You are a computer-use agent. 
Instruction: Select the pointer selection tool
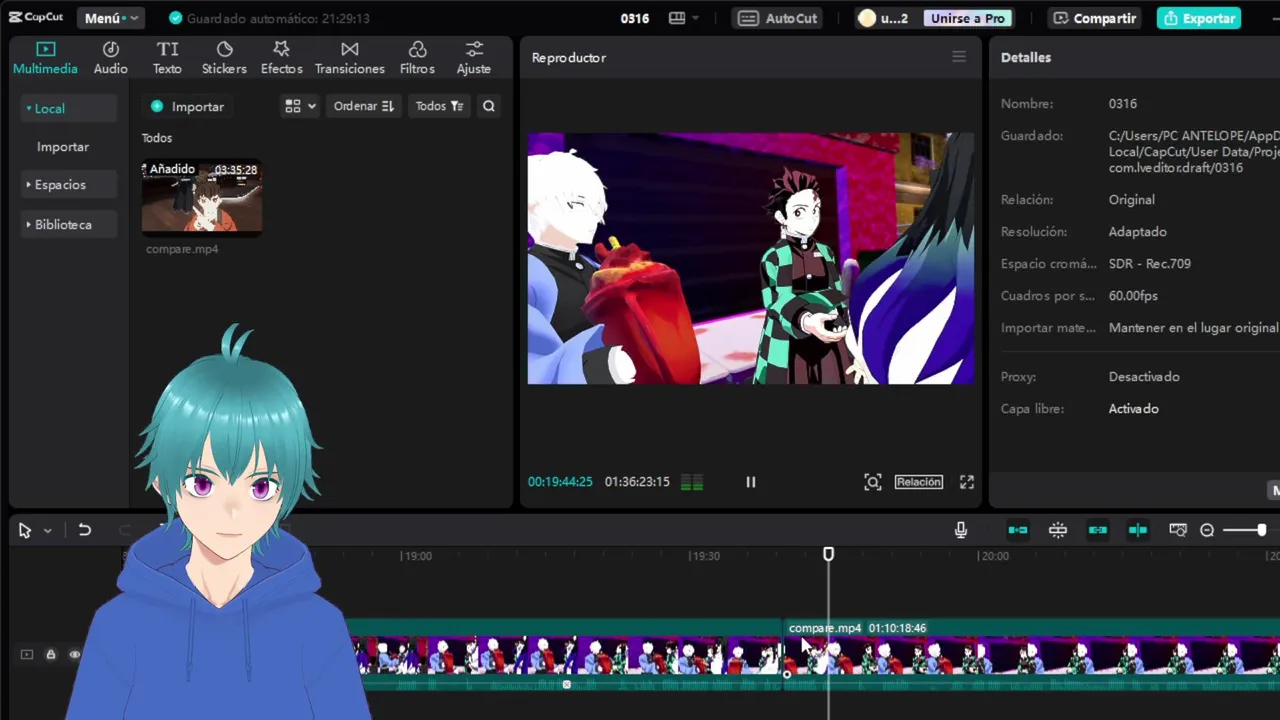(25, 531)
